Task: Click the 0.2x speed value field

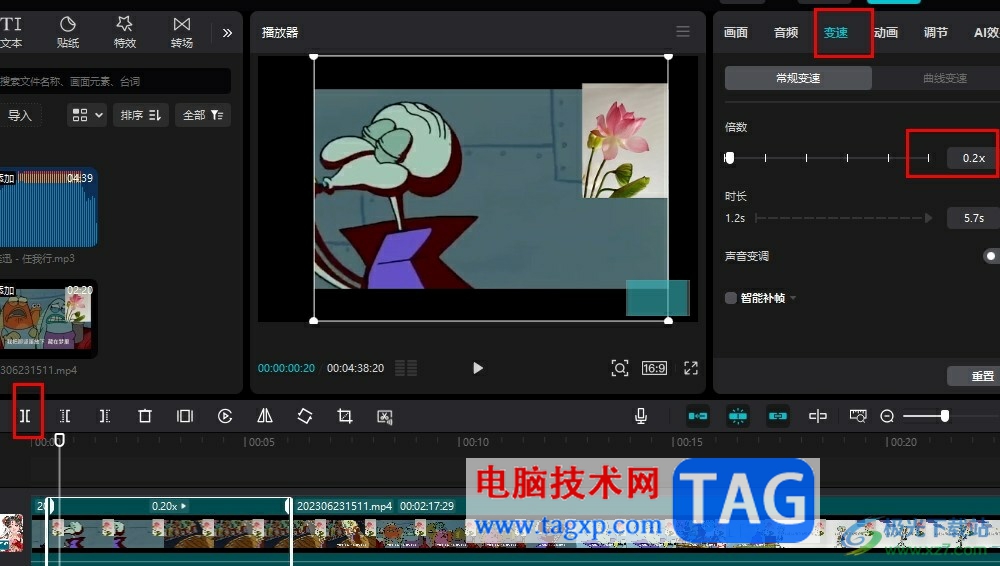Action: click(x=972, y=158)
